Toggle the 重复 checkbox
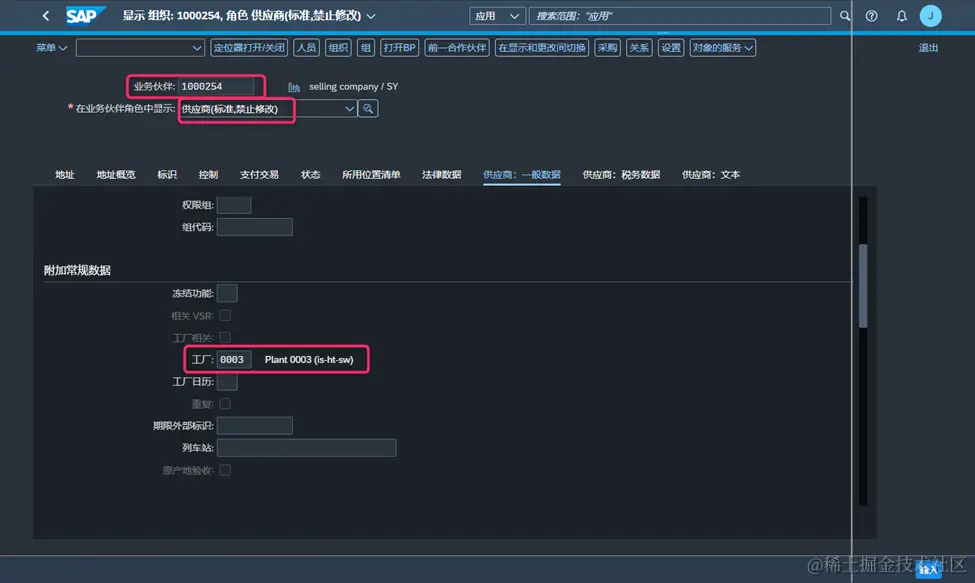This screenshot has height=583, width=975. 225,404
